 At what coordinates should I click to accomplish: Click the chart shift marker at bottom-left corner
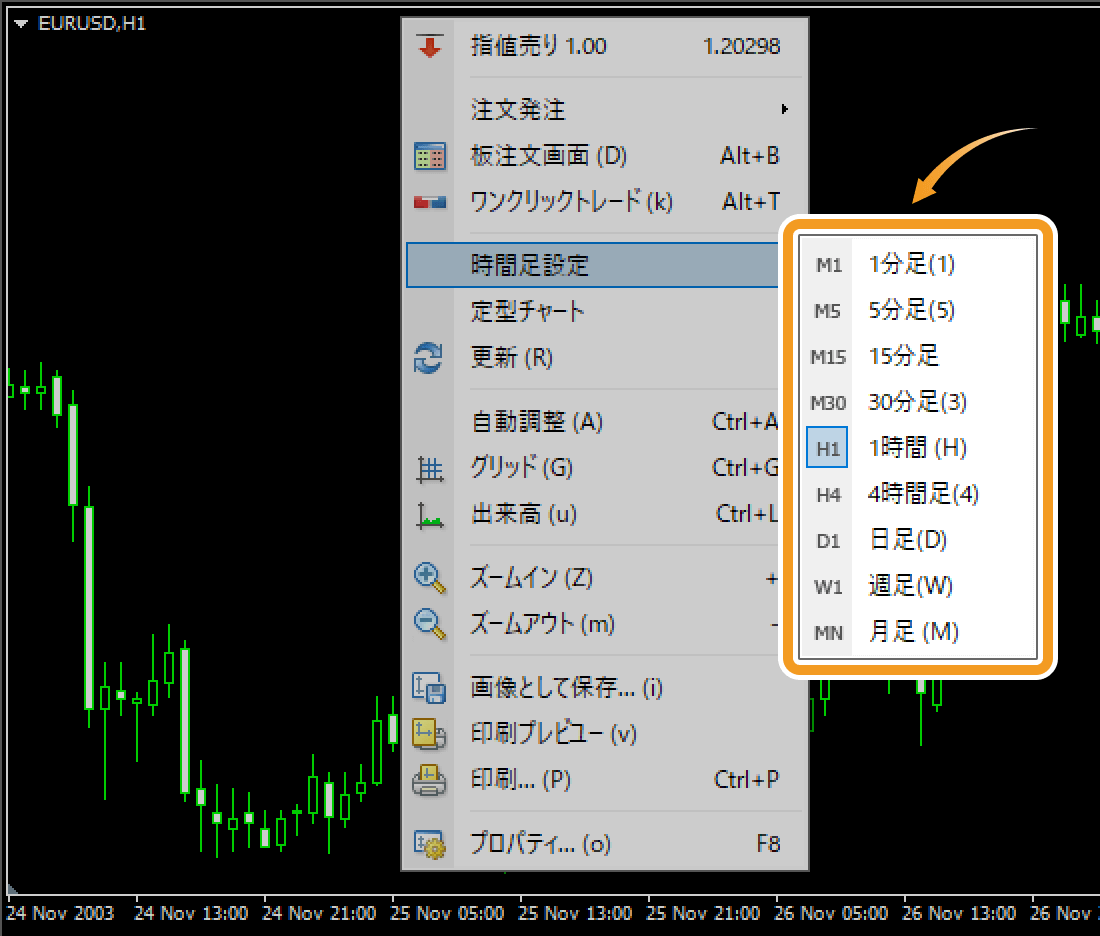[12, 889]
